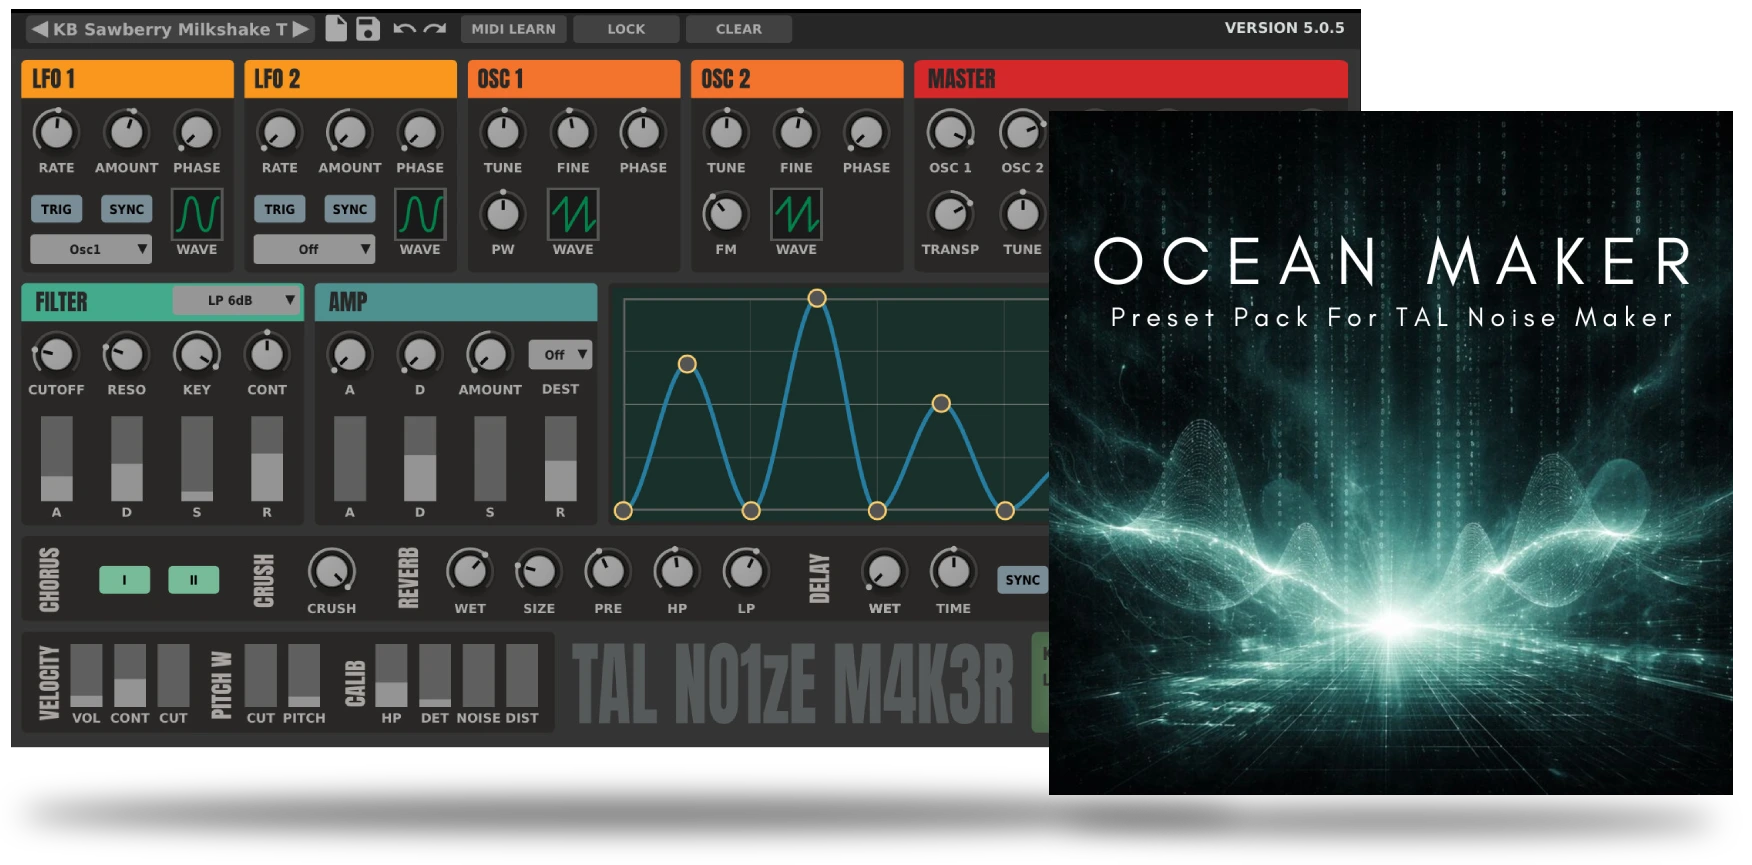Click the Pitch W PITCH slider
Screen dimensions: 1752x865
pos(304,675)
